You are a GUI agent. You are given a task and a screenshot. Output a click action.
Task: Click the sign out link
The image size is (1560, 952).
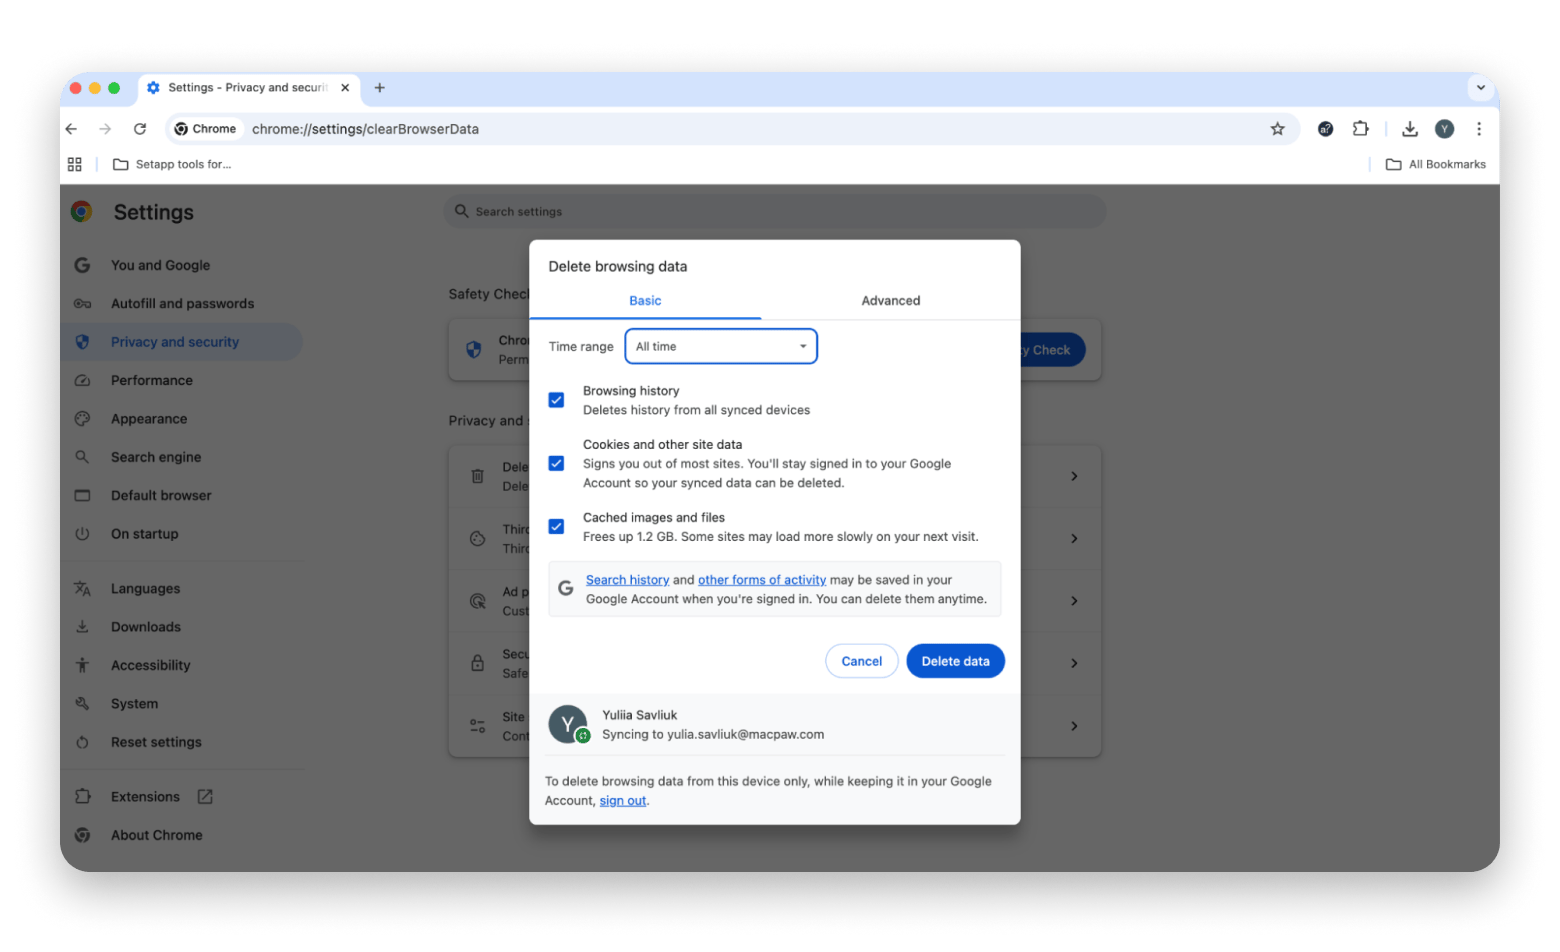coord(622,801)
